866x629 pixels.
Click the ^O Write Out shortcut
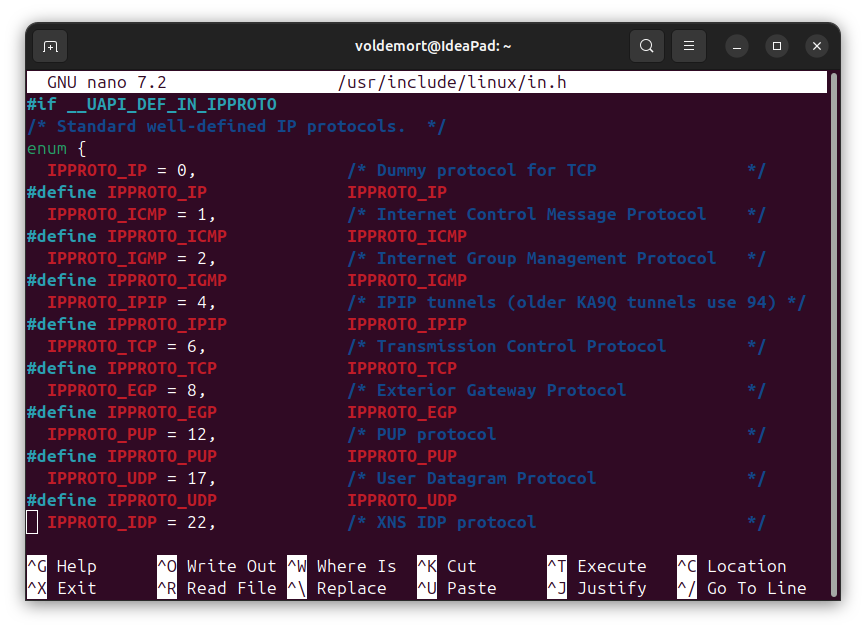tap(216, 566)
